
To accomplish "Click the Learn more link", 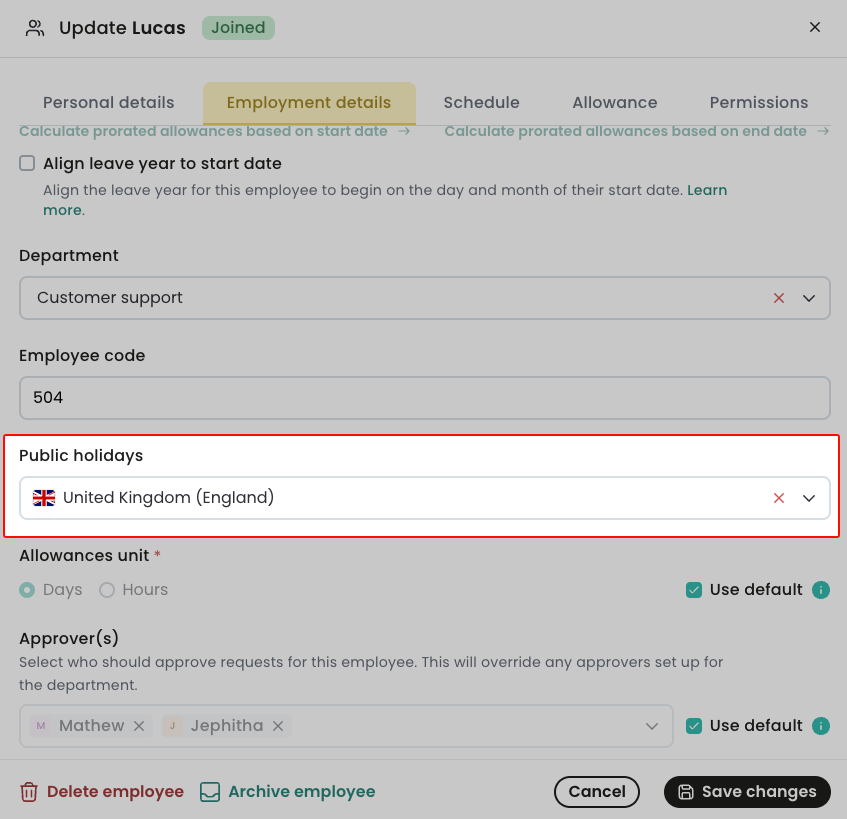I will (x=707, y=189).
